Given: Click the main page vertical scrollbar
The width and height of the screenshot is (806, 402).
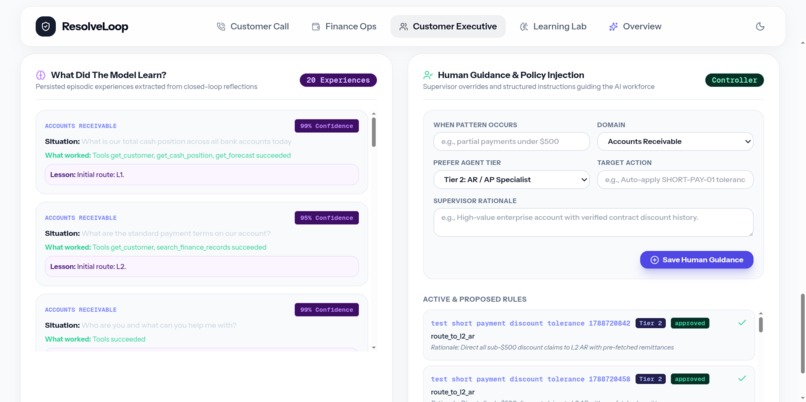Looking at the screenshot, I should [803, 333].
